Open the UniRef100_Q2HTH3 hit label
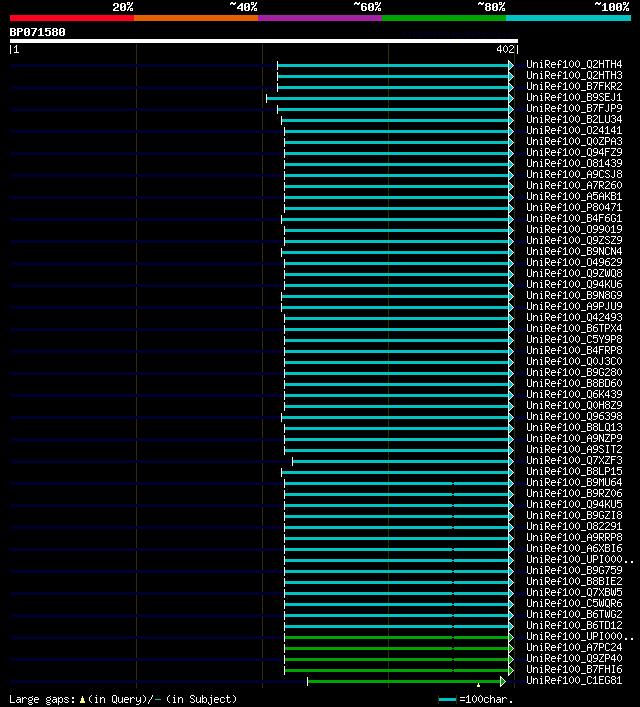 [574, 75]
